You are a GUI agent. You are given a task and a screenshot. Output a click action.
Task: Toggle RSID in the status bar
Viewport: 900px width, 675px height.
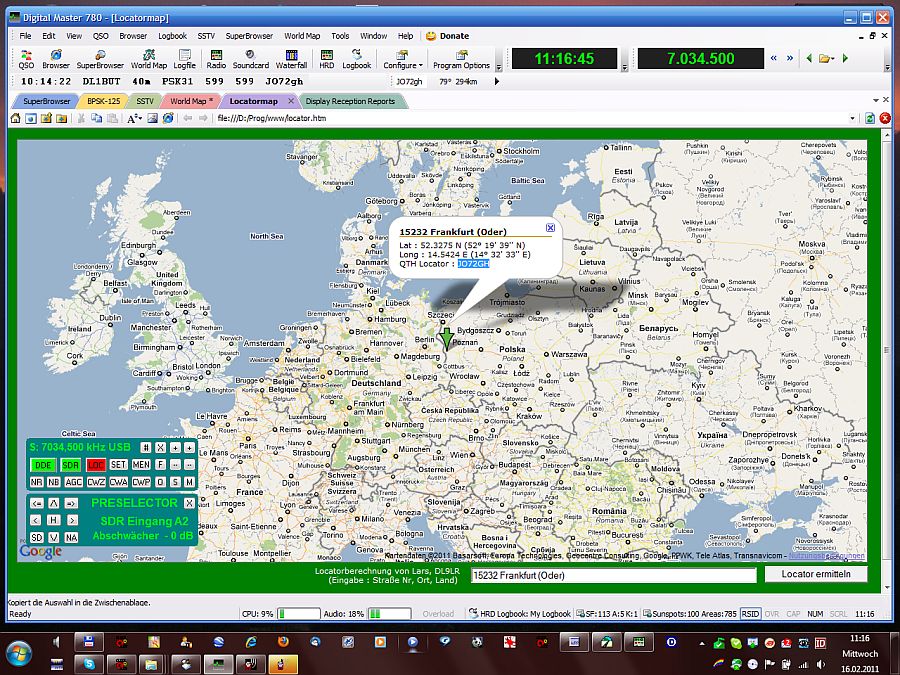[749, 614]
